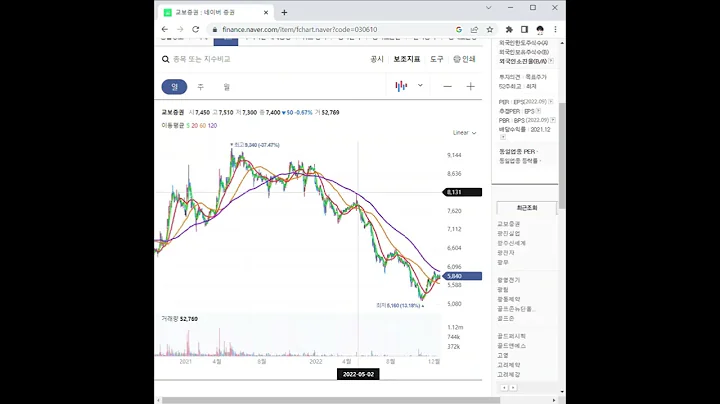Zoom in the chart with plus
The height and width of the screenshot is (404, 720).
tap(471, 86)
